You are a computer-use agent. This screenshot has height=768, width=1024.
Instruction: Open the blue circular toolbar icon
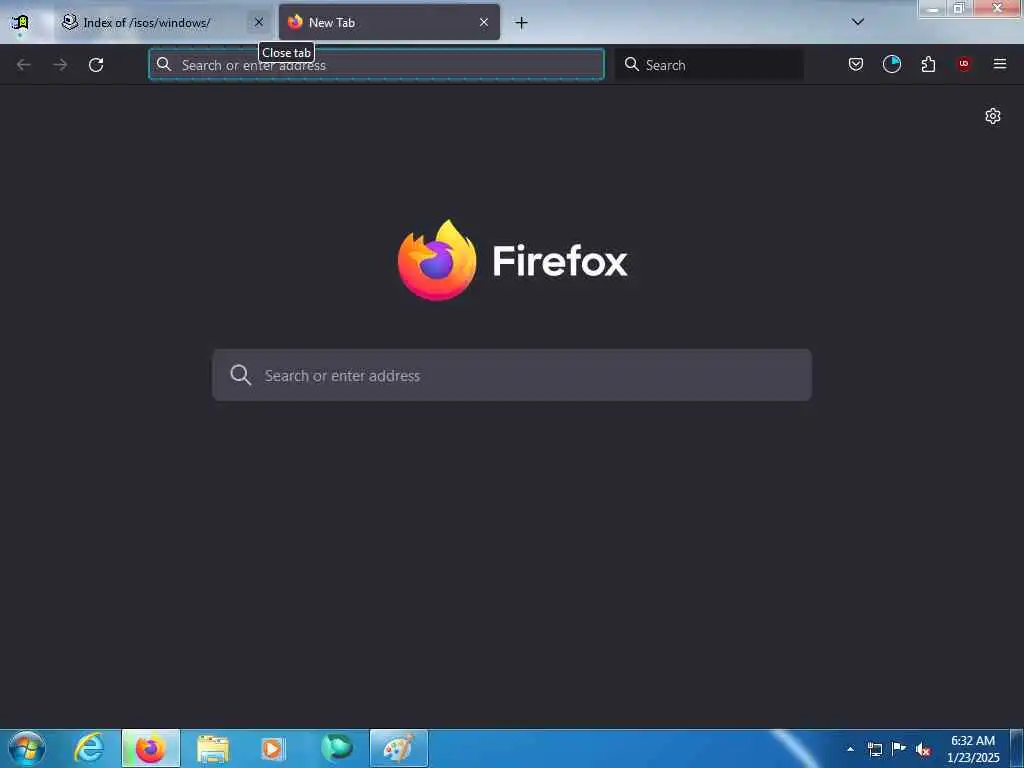pos(891,64)
